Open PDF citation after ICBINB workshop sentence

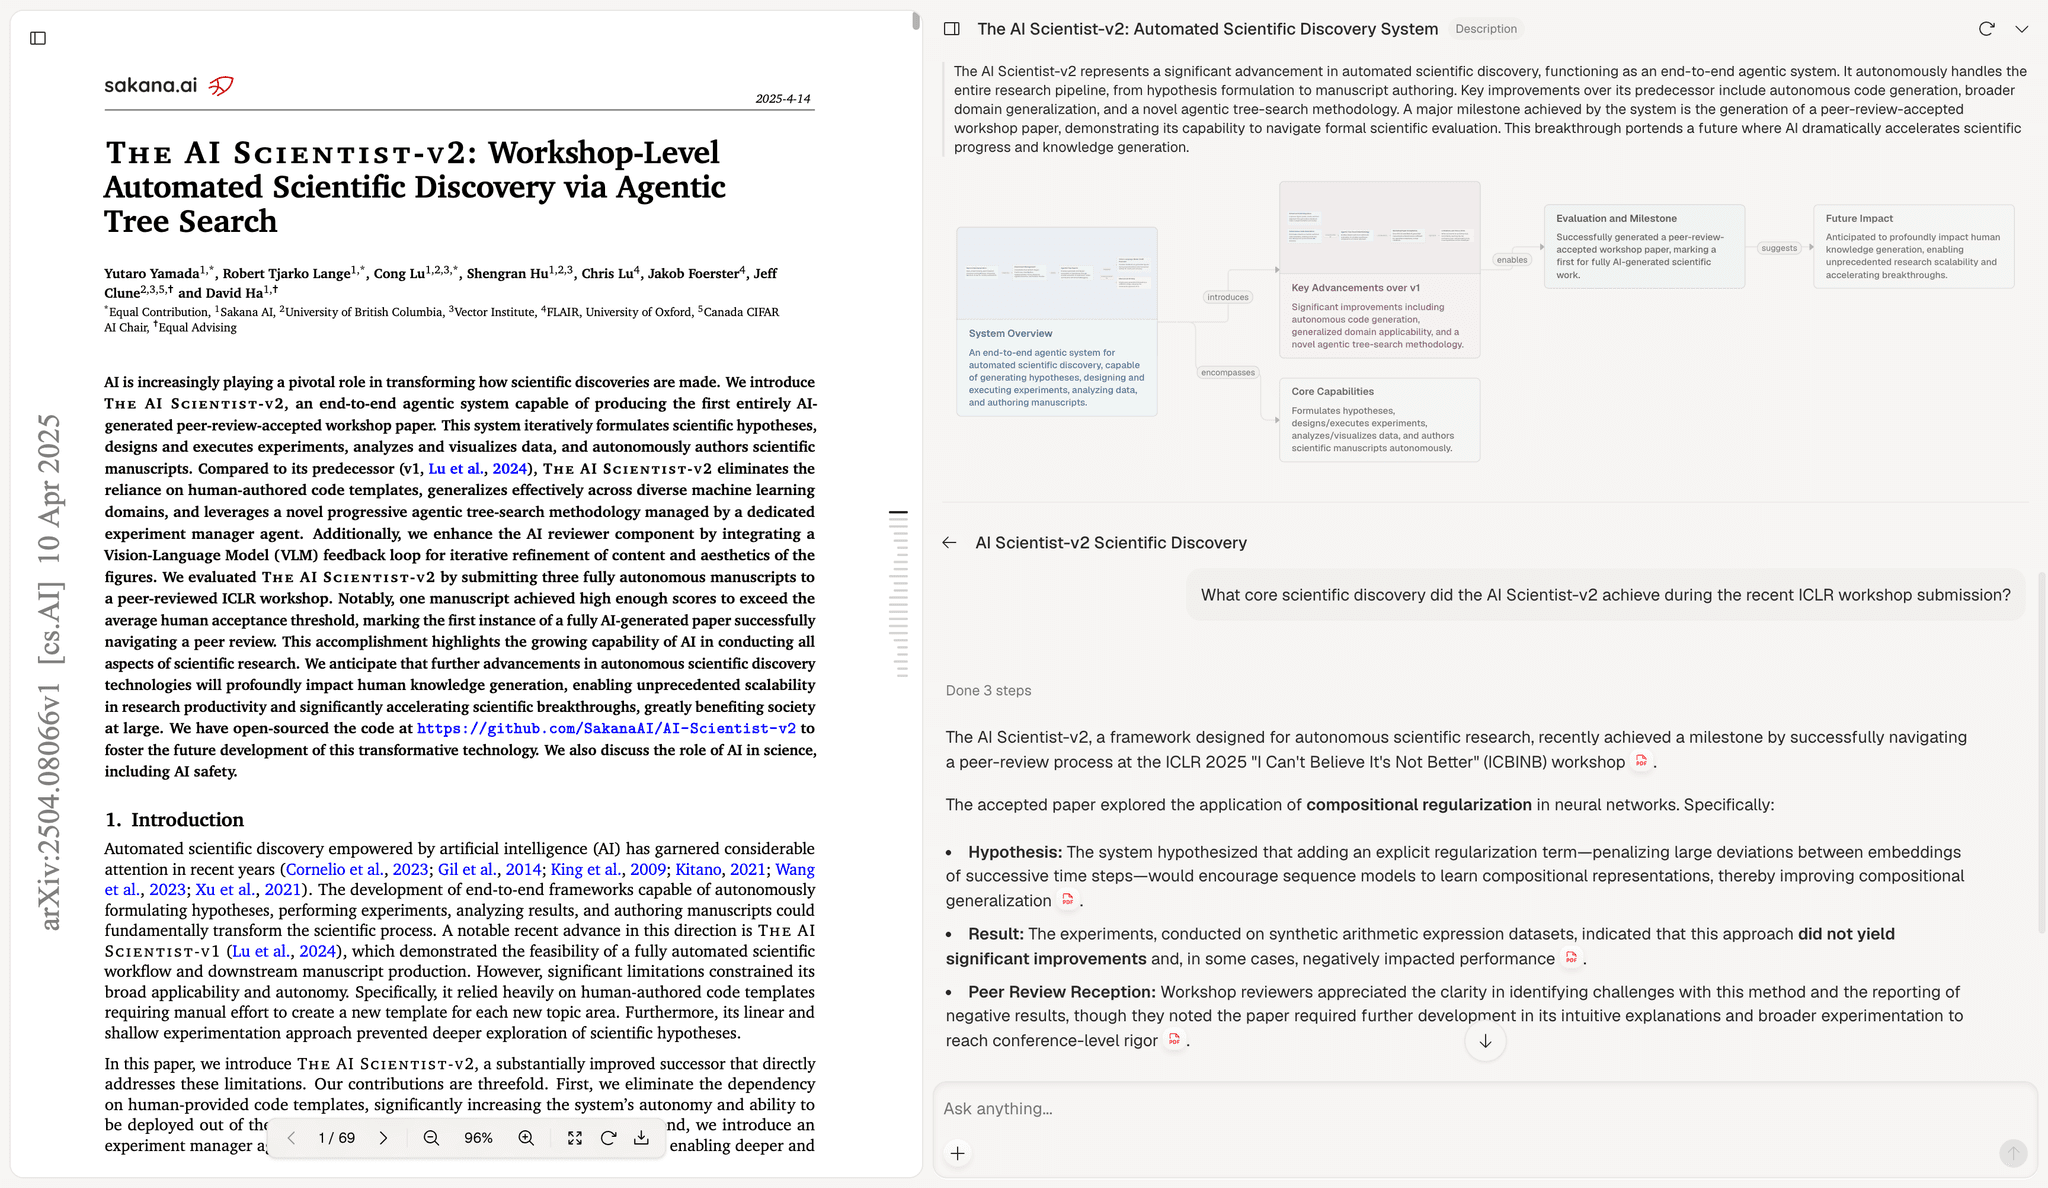coord(1641,762)
